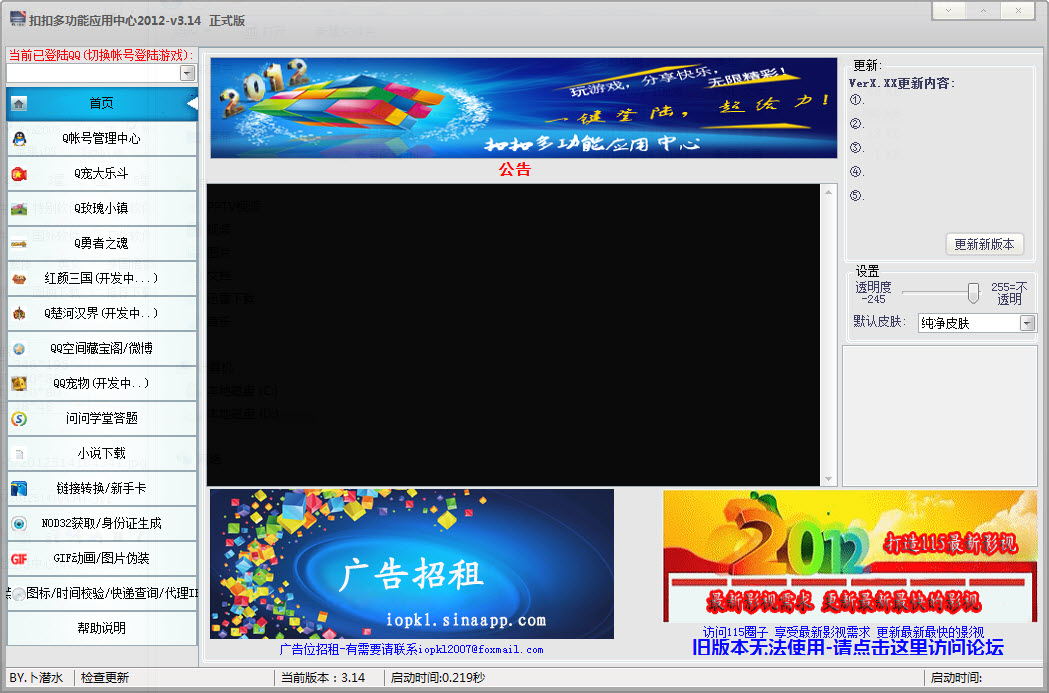This screenshot has width=1049, height=693.
Task: Click the VerX.XX更新内容 text
Action: pos(902,84)
